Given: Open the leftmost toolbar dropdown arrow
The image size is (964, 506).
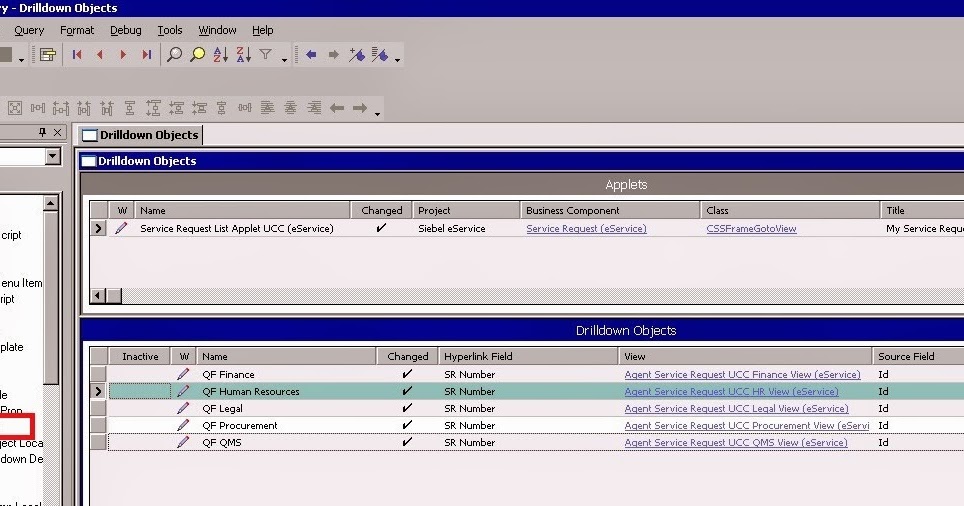Looking at the screenshot, I should (22, 60).
